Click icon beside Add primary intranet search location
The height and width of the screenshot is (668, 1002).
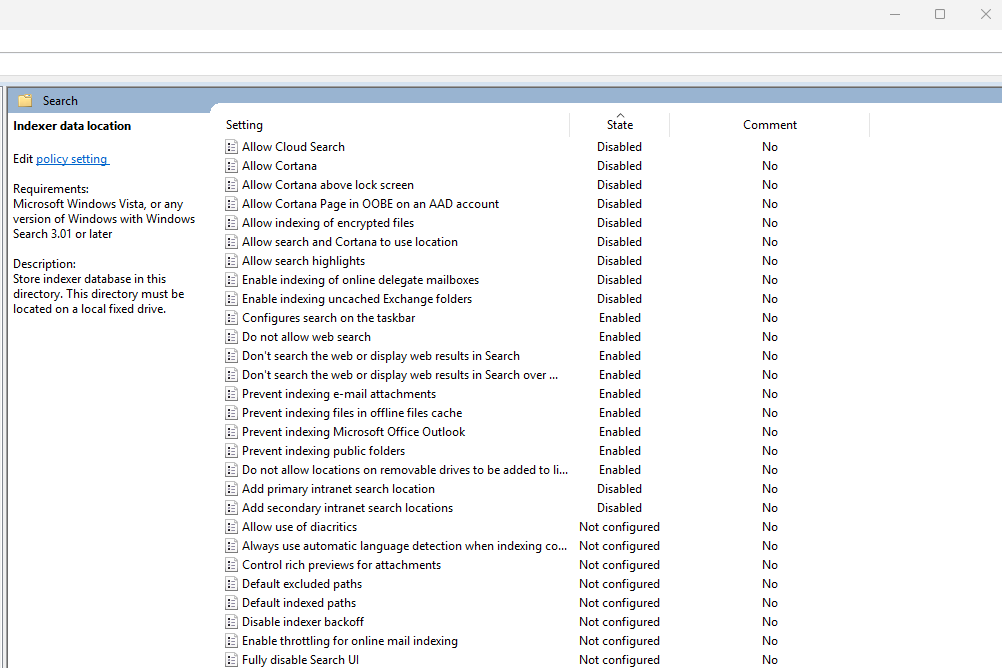231,489
